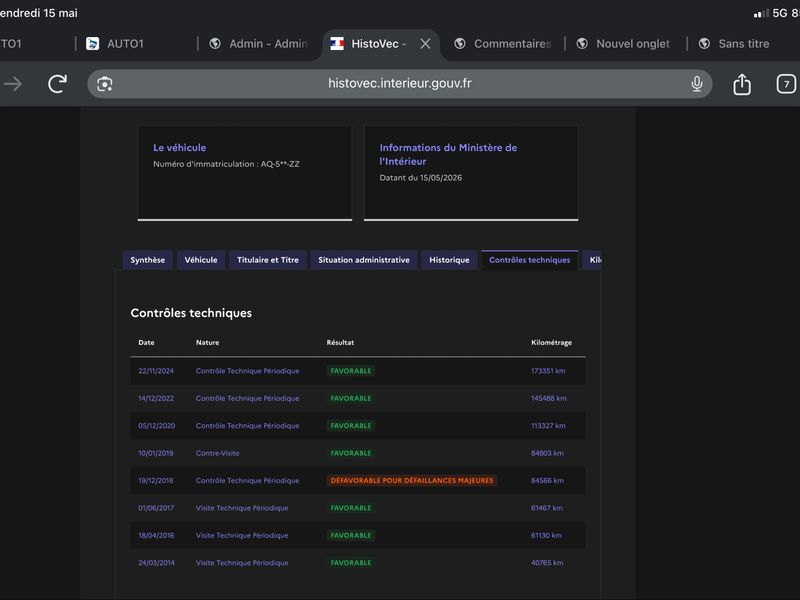Open the Commentaires browser tab
The height and width of the screenshot is (600, 800).
point(503,44)
